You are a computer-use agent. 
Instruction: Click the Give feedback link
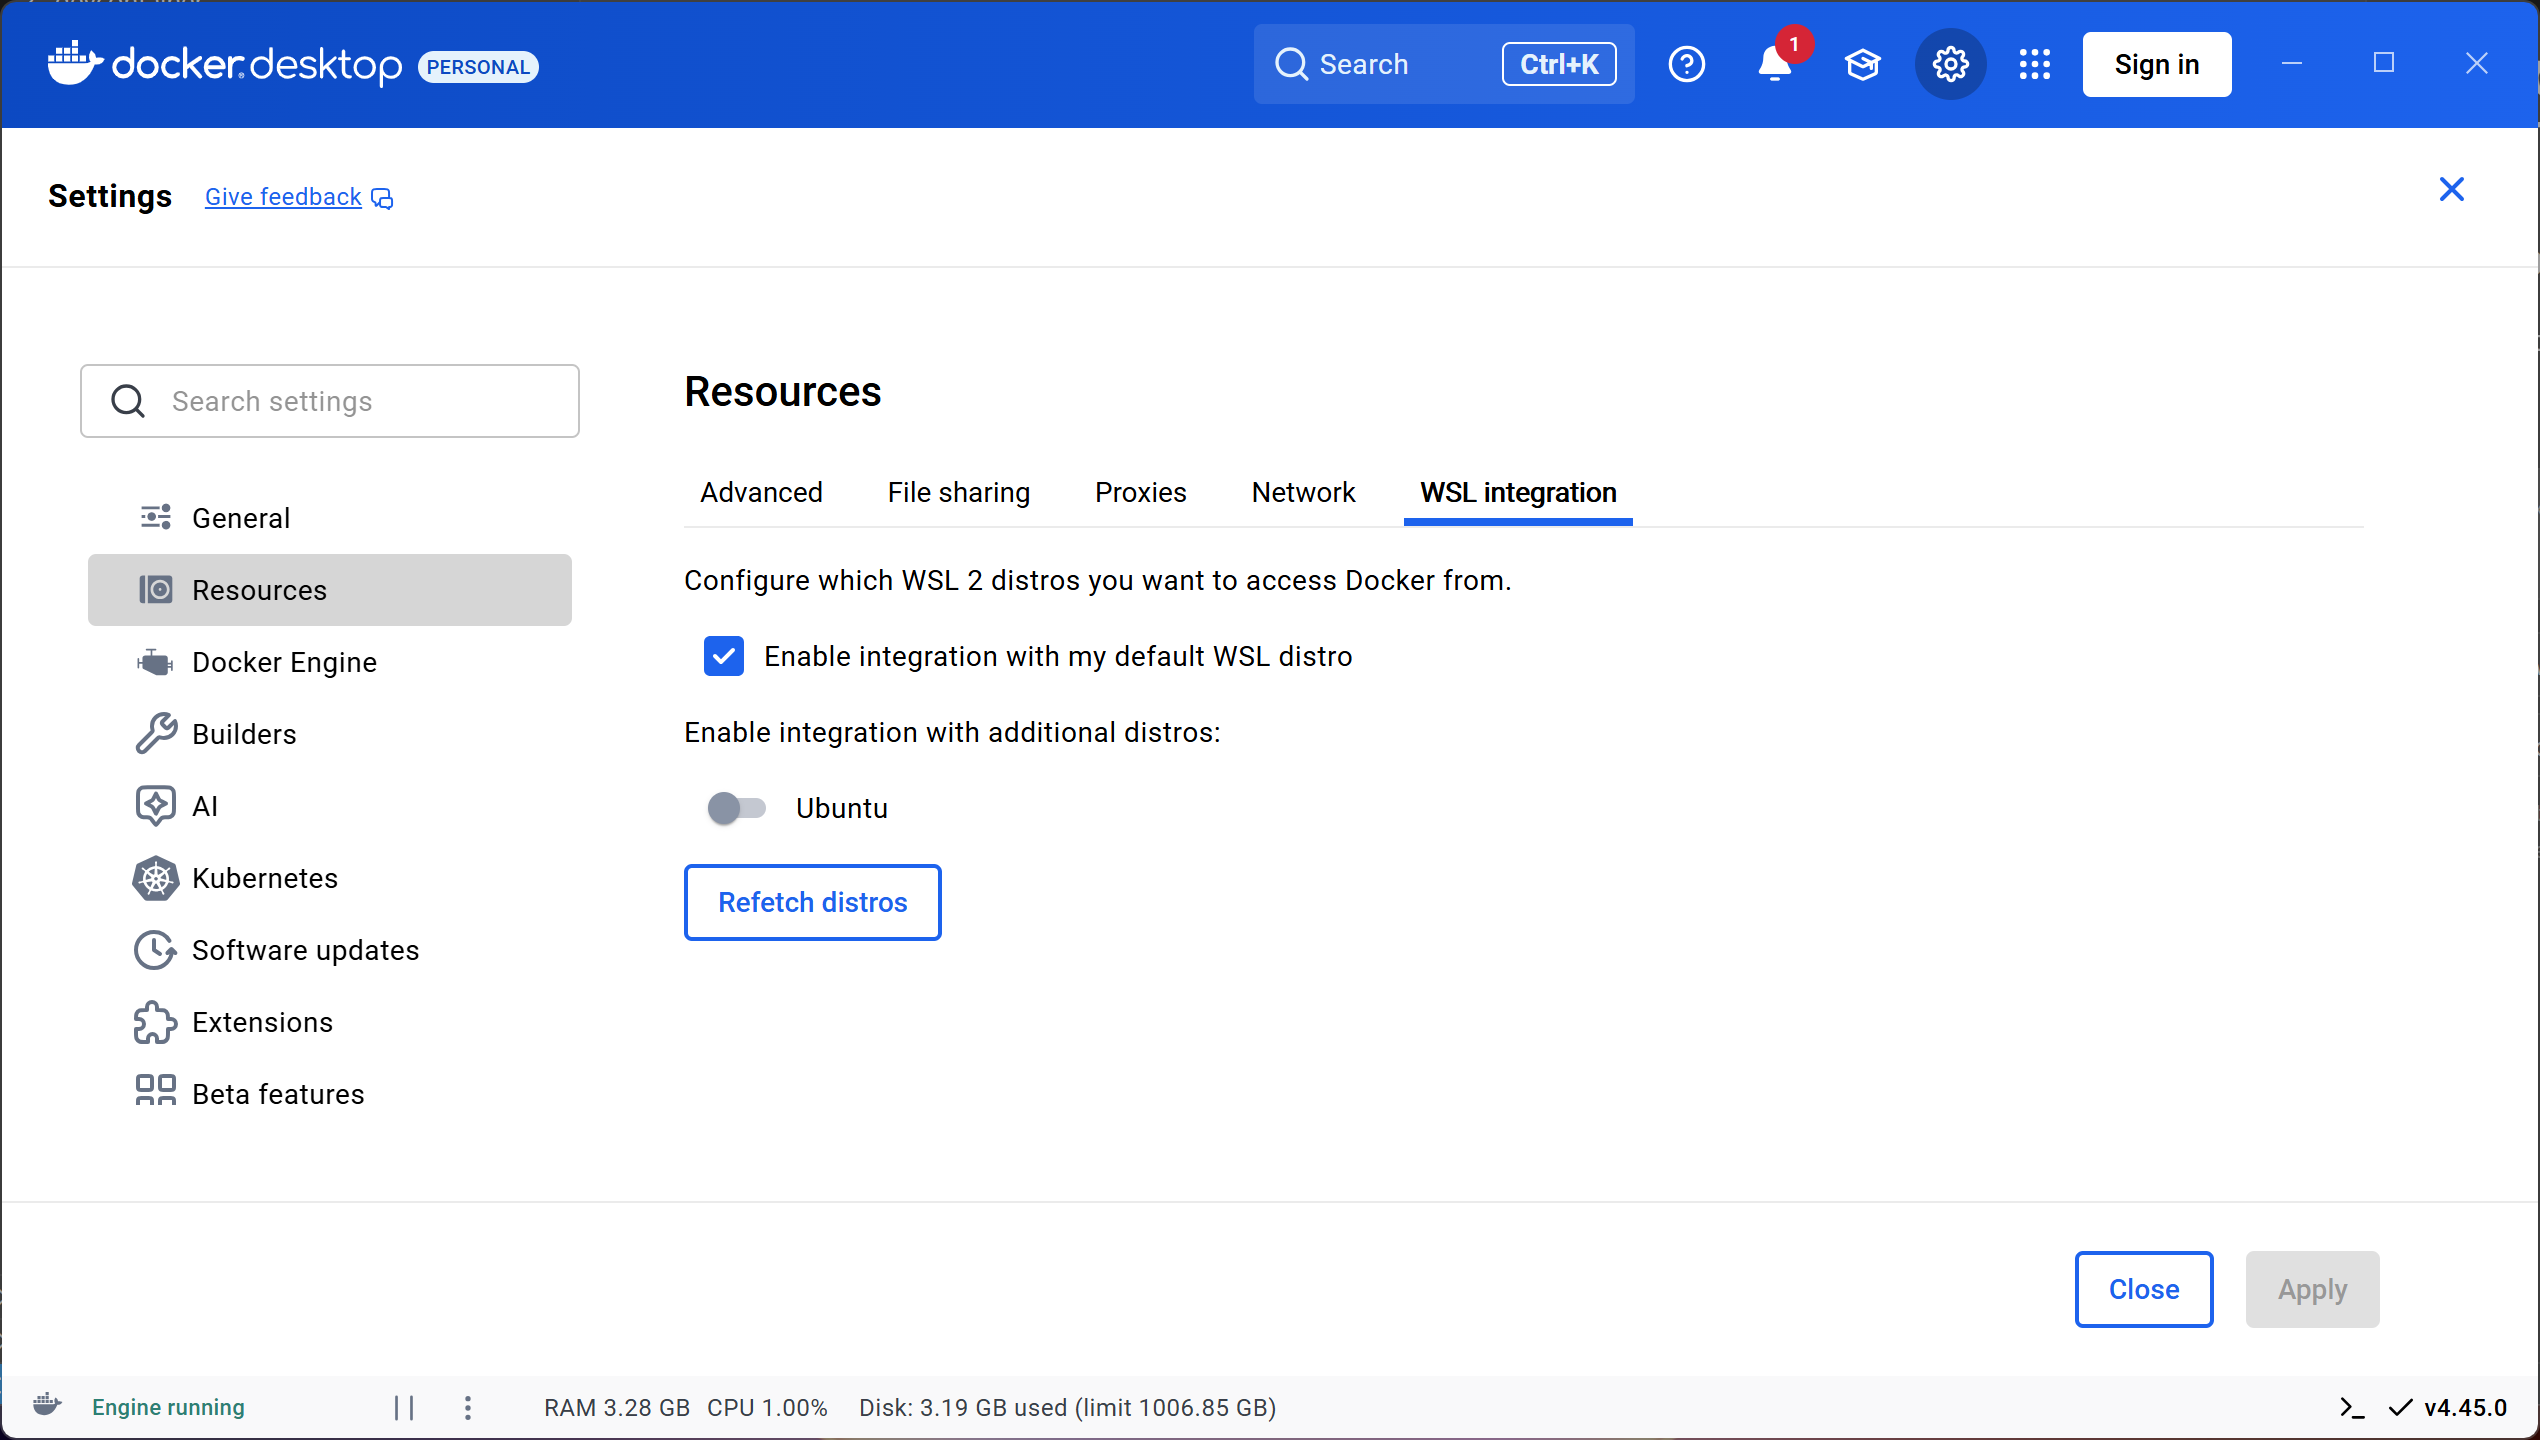tap(284, 197)
